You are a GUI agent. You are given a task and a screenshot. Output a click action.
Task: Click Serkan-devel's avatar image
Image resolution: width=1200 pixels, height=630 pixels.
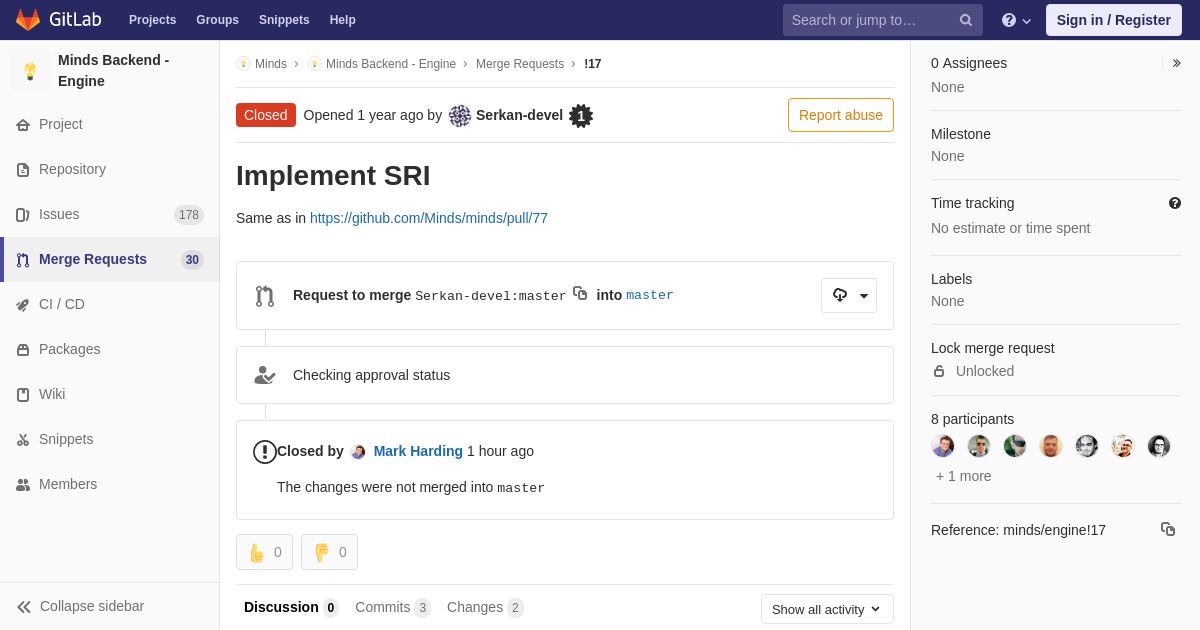(460, 115)
